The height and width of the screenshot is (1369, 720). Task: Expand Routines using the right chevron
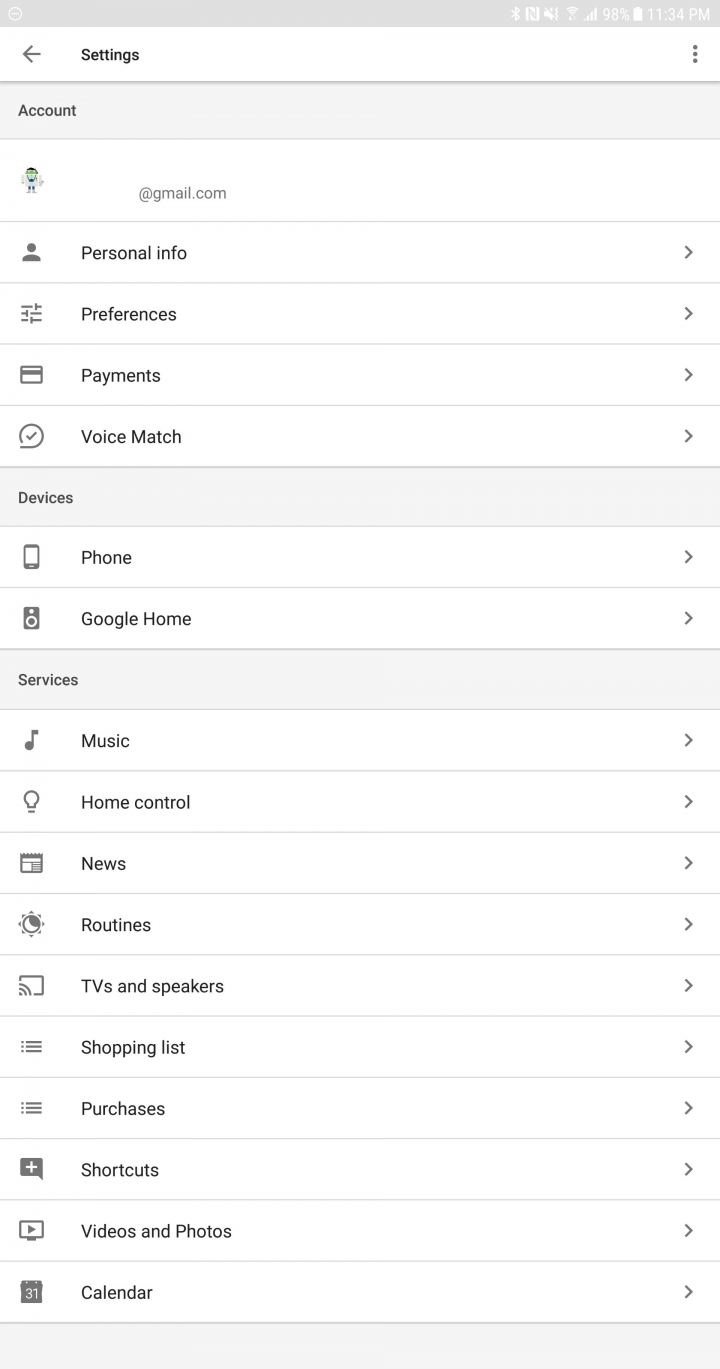coord(688,924)
